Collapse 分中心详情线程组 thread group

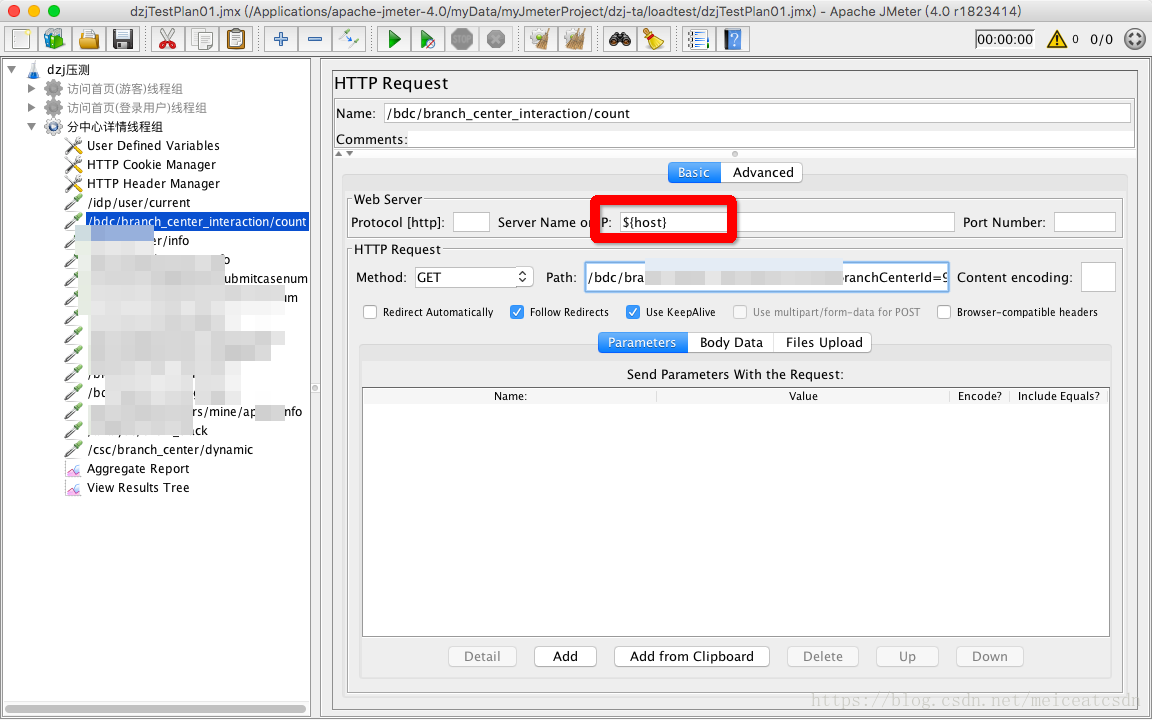(31, 126)
